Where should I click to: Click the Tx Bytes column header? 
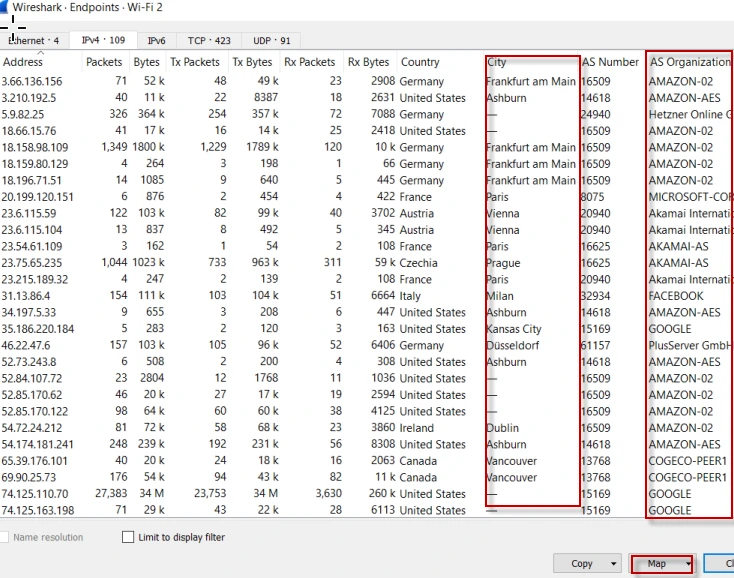252,62
